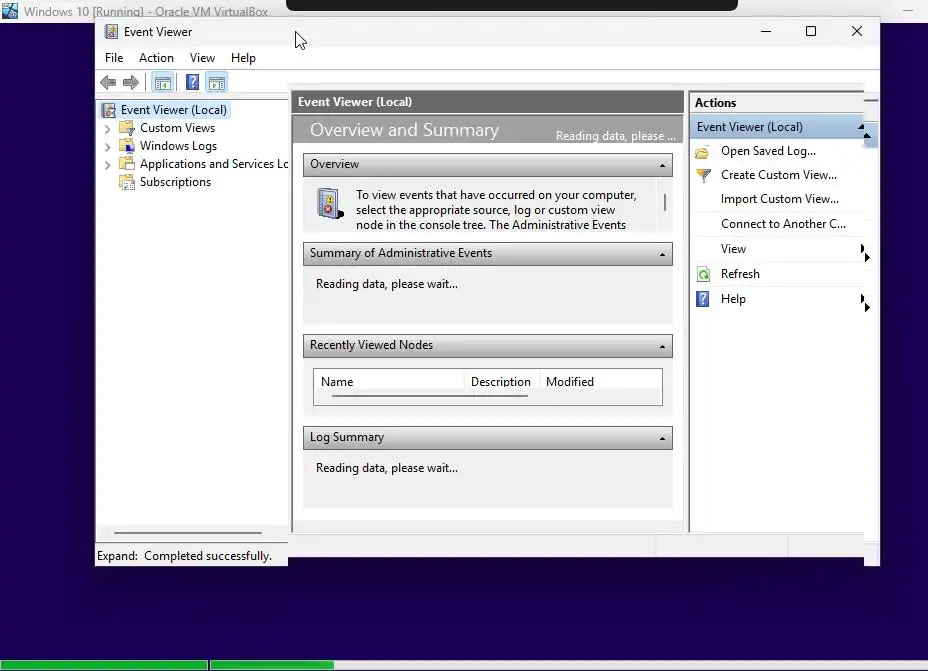Viewport: 928px width, 671px height.
Task: Expand Applications and Services Logs node
Action: [x=107, y=165]
